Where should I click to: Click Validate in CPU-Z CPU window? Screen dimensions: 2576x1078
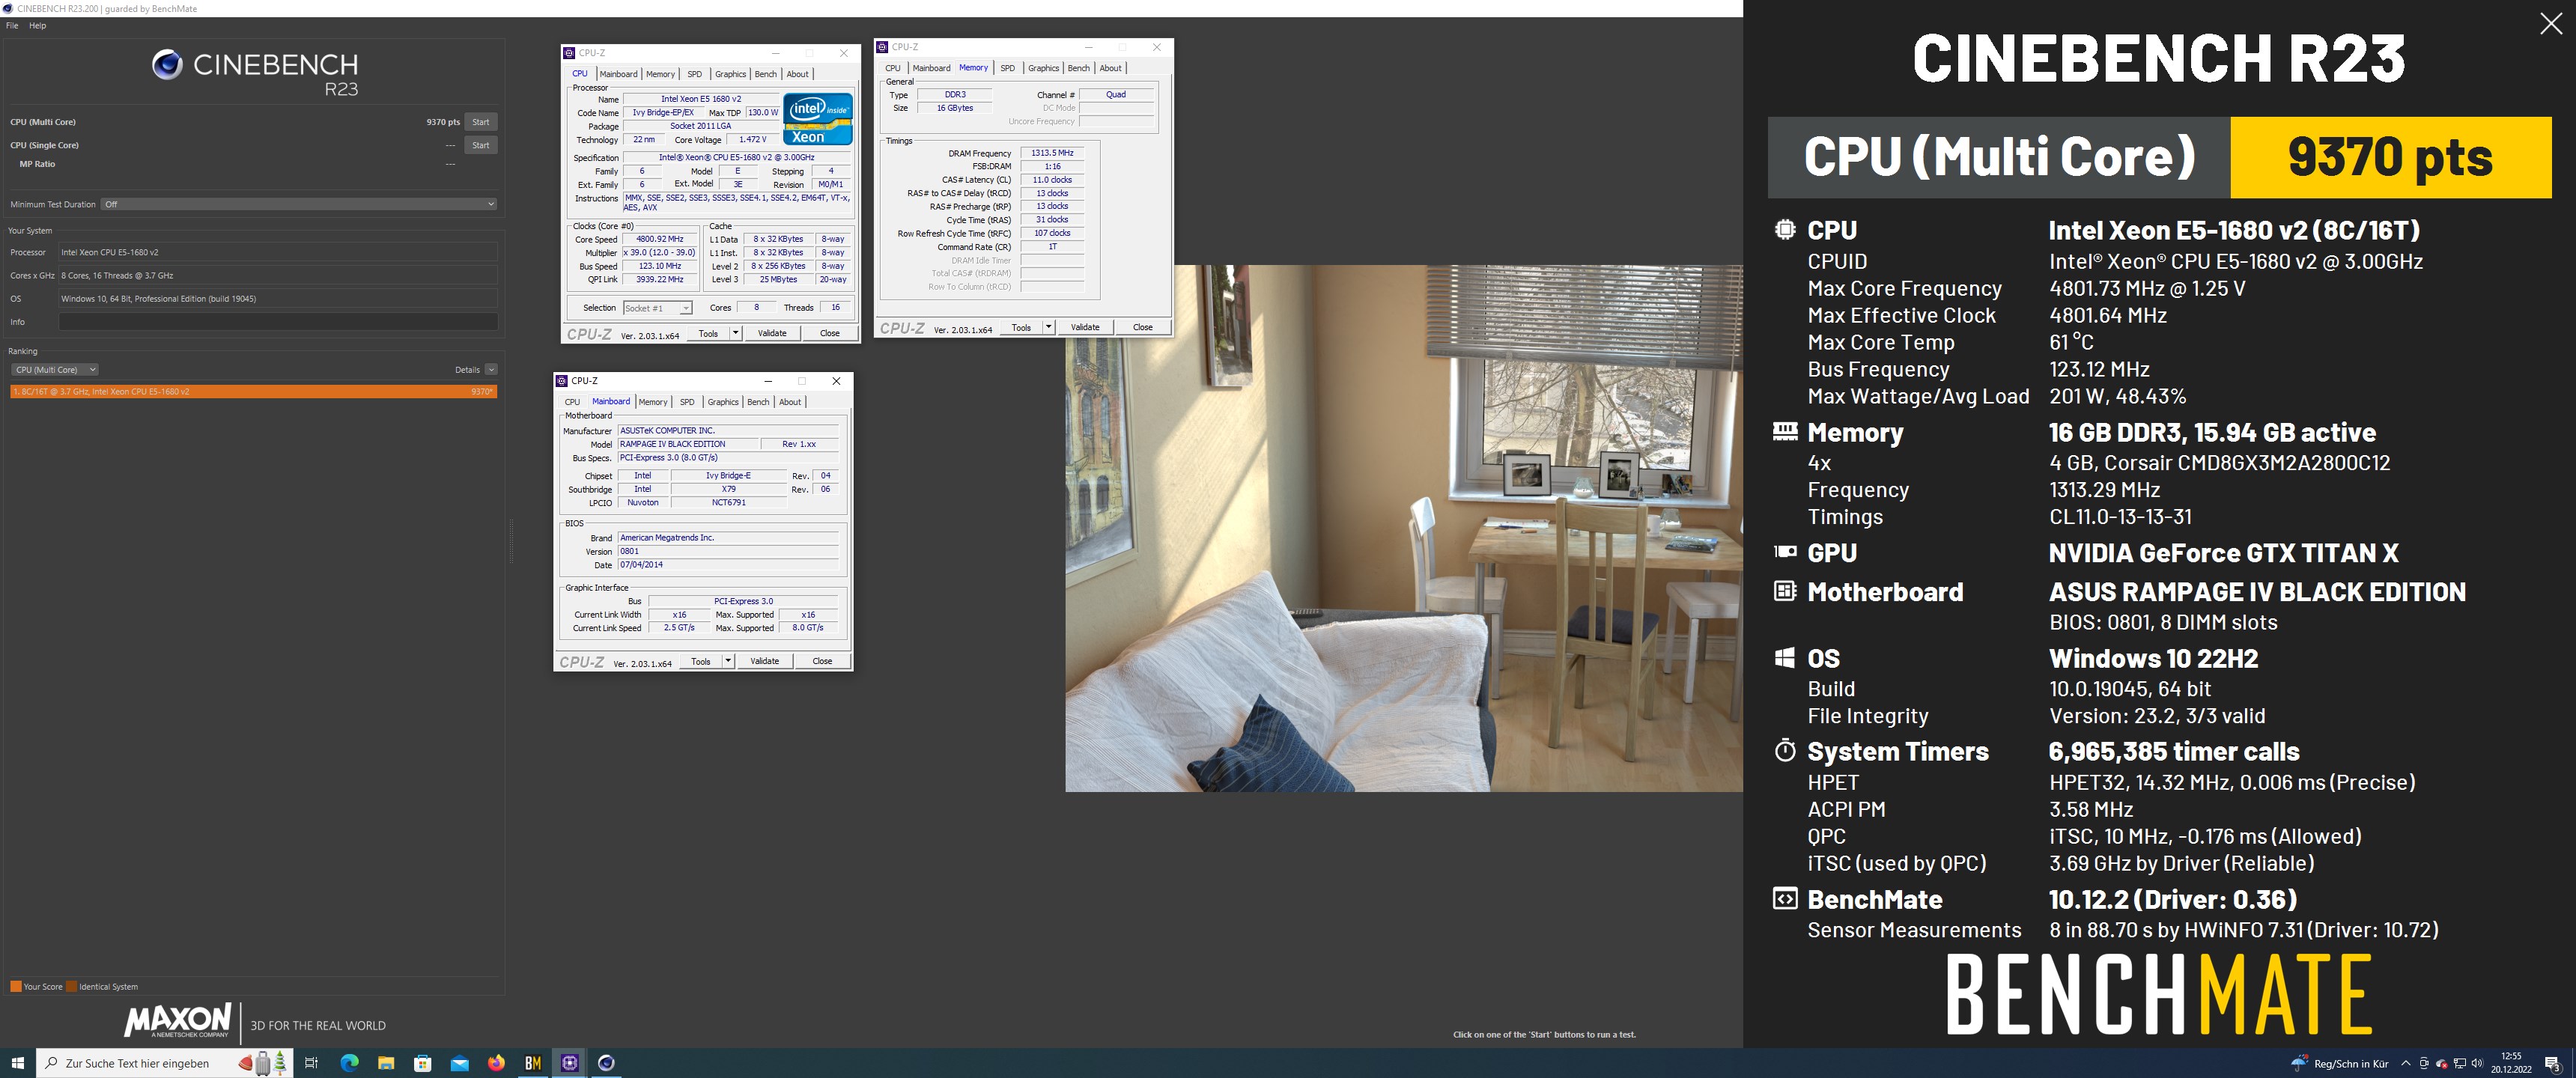[x=772, y=333]
